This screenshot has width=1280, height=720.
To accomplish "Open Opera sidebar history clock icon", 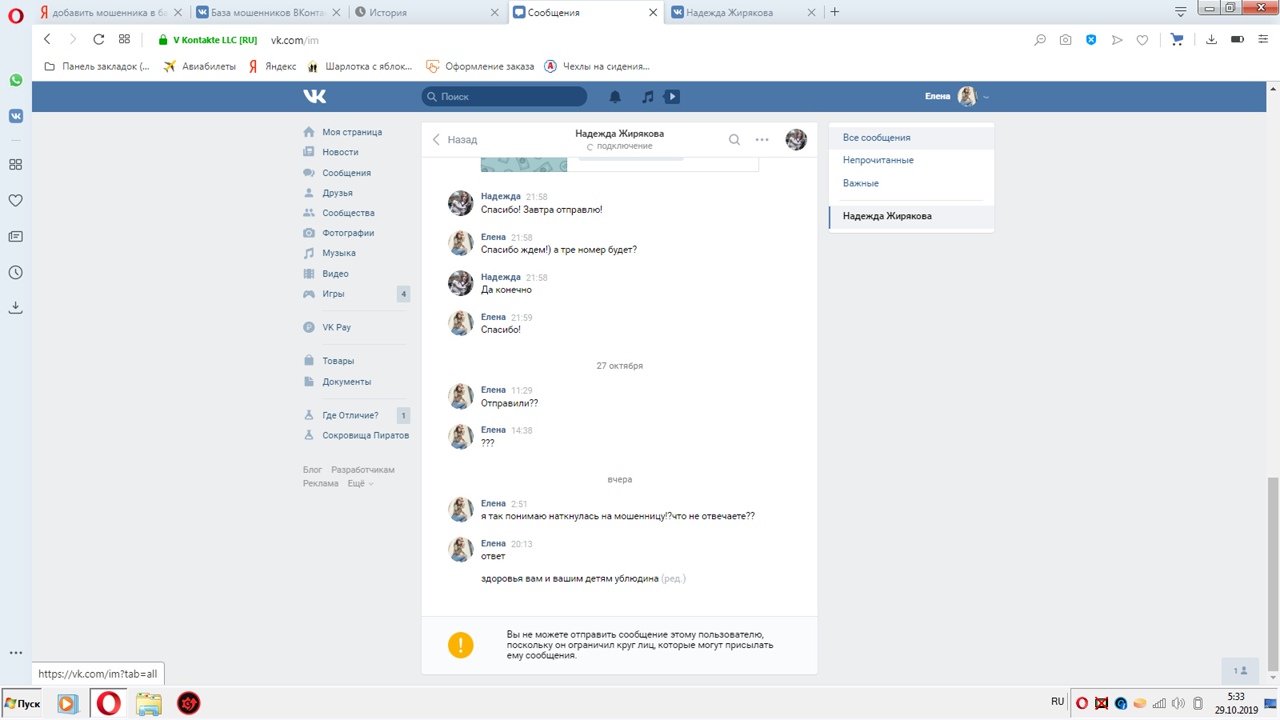I will [15, 273].
